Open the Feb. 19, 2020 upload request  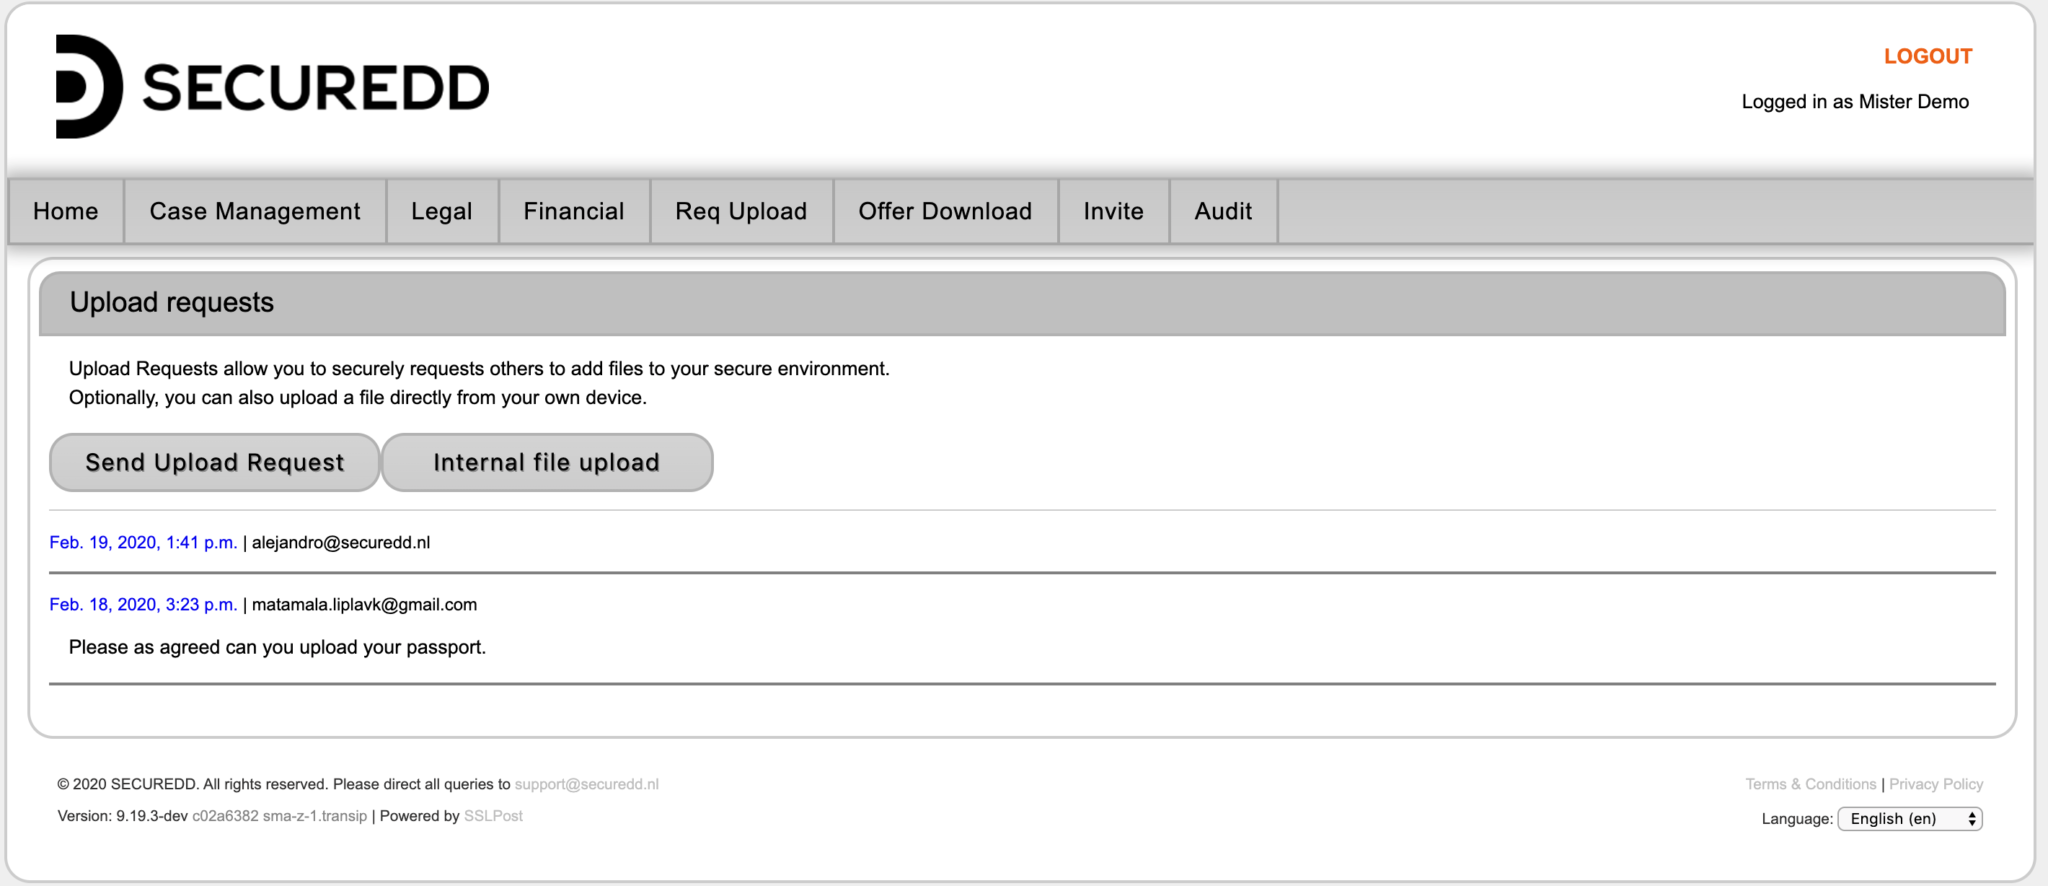tap(143, 543)
